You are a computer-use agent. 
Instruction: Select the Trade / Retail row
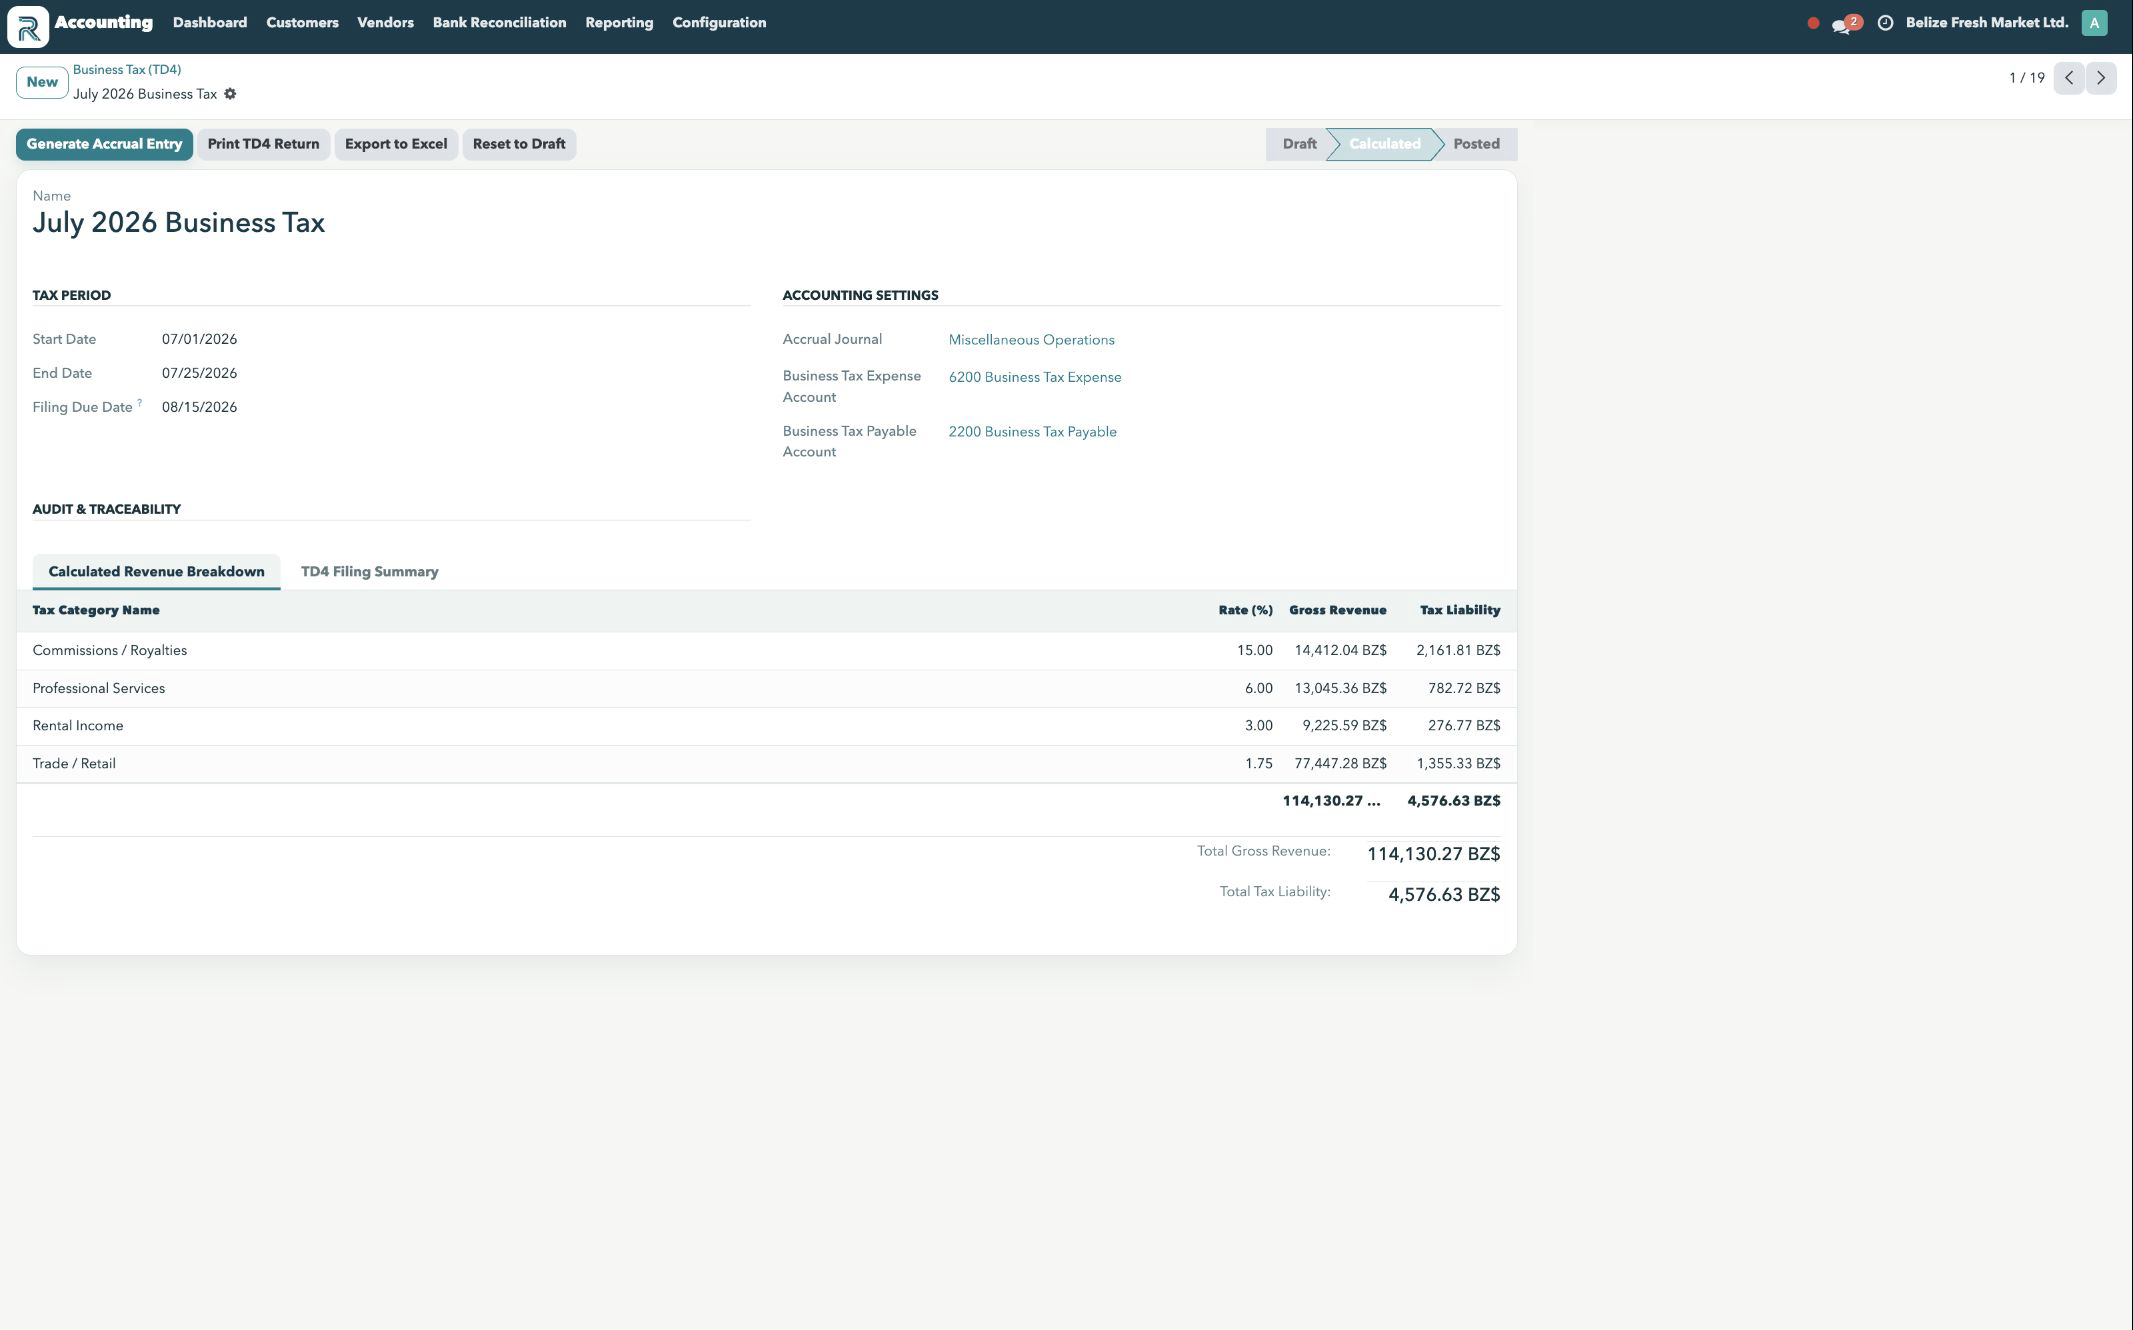pyautogui.click(x=766, y=764)
